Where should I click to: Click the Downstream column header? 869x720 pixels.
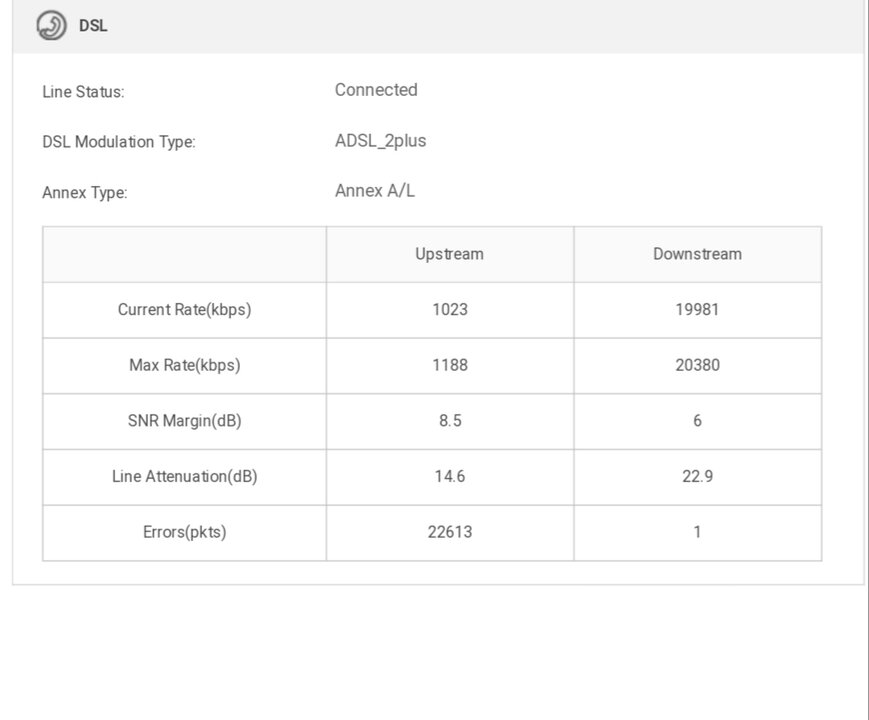(x=697, y=254)
